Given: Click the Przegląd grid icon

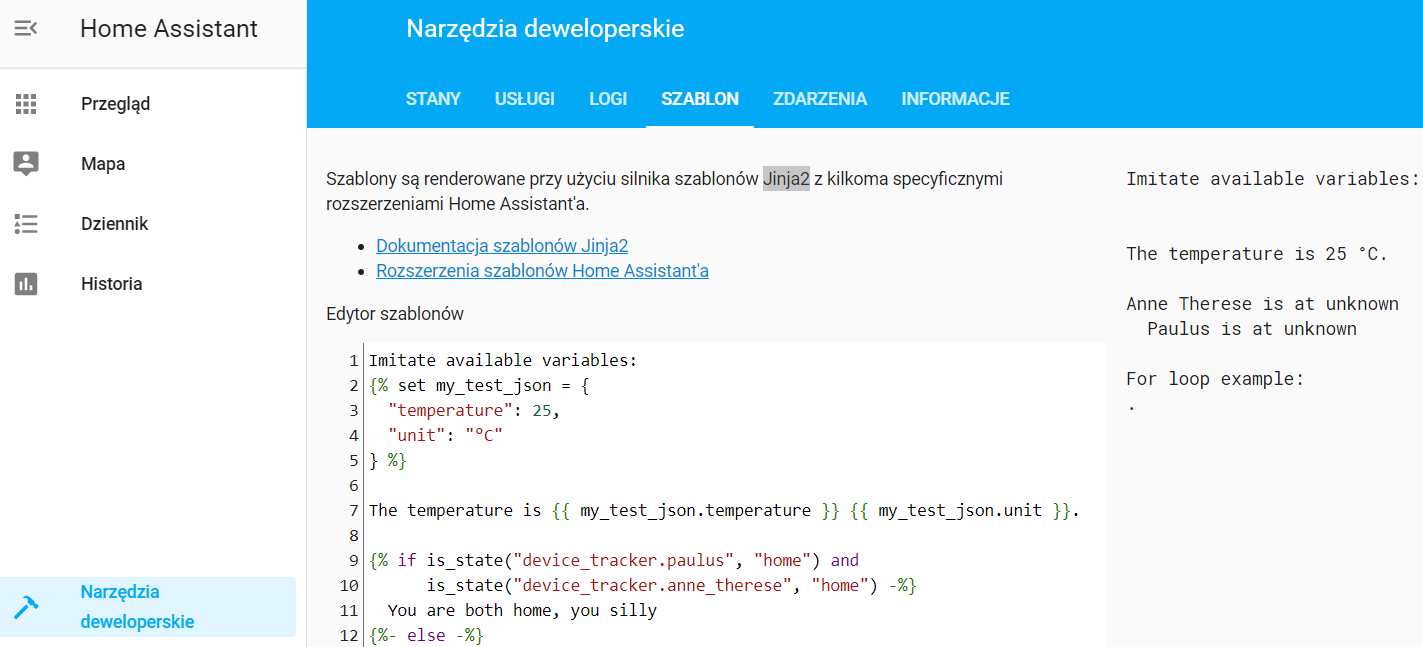Looking at the screenshot, I should [26, 104].
